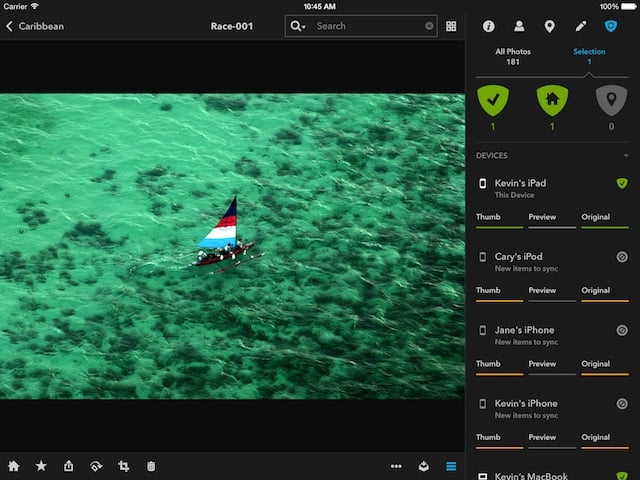Open the Edit pencil panel
640x480 pixels.
[x=580, y=26]
